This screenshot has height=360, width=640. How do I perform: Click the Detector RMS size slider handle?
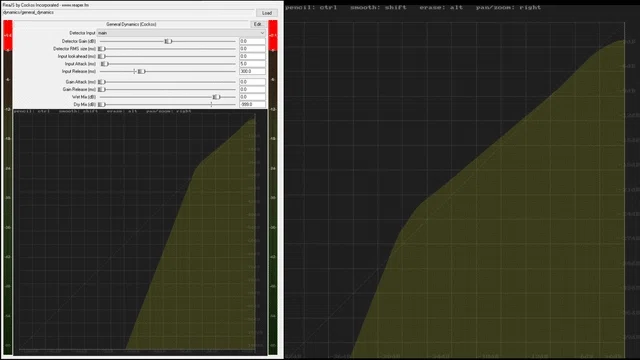(101, 49)
